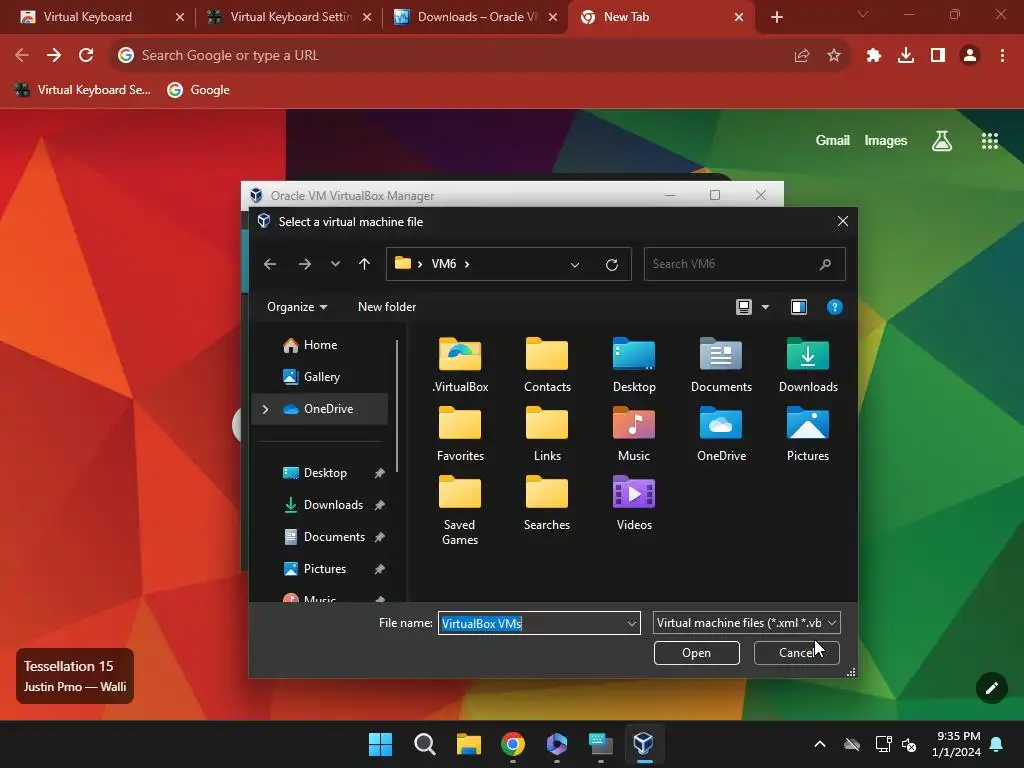This screenshot has width=1024, height=768.
Task: Open Chrome downloads icon
Action: [x=905, y=56]
